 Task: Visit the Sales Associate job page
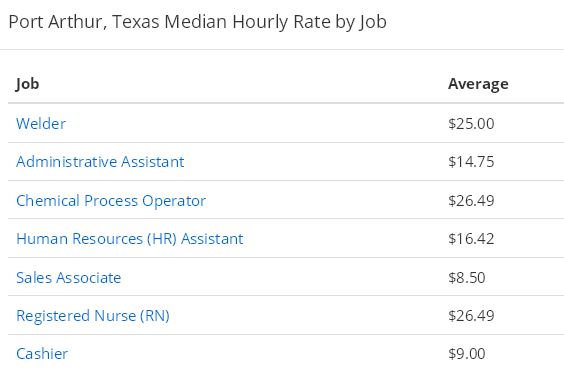69,277
